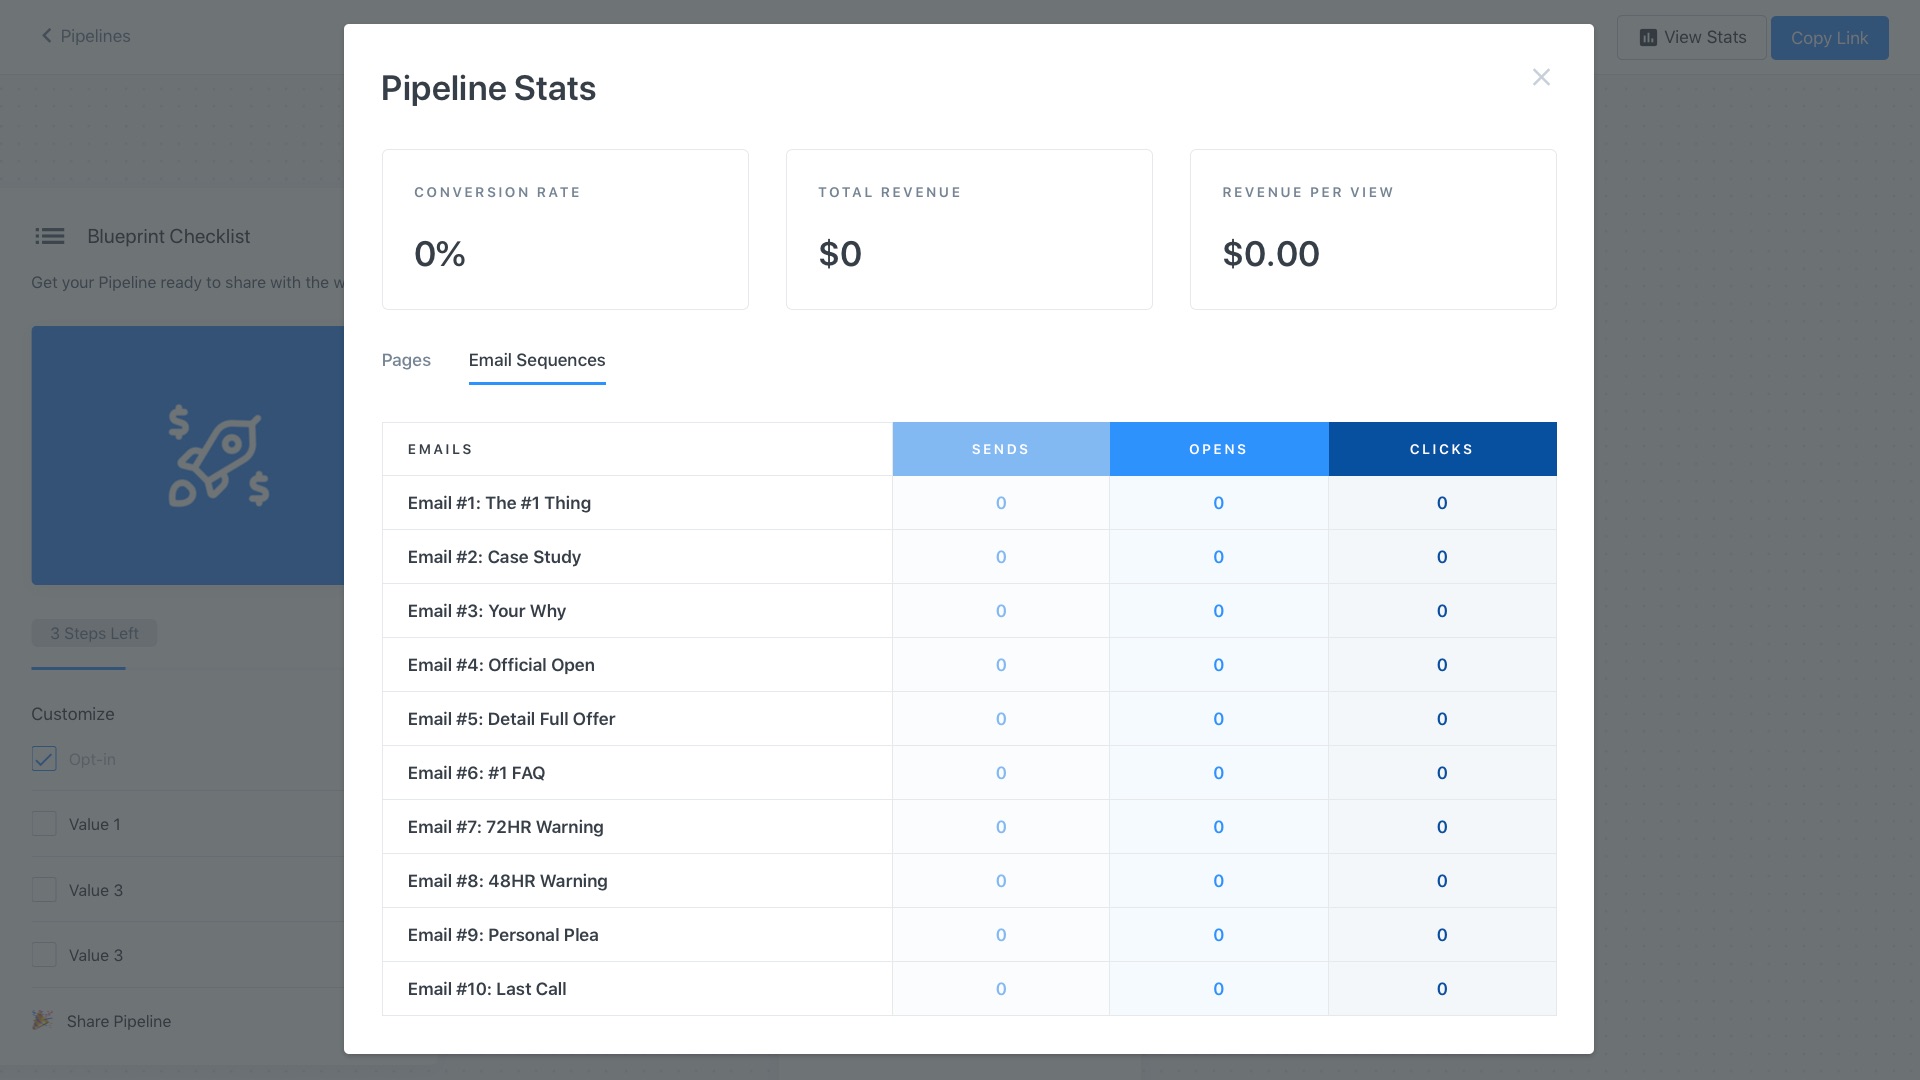Image resolution: width=1920 pixels, height=1080 pixels.
Task: Click the bar chart icon in View Stats
Action: click(1648, 38)
